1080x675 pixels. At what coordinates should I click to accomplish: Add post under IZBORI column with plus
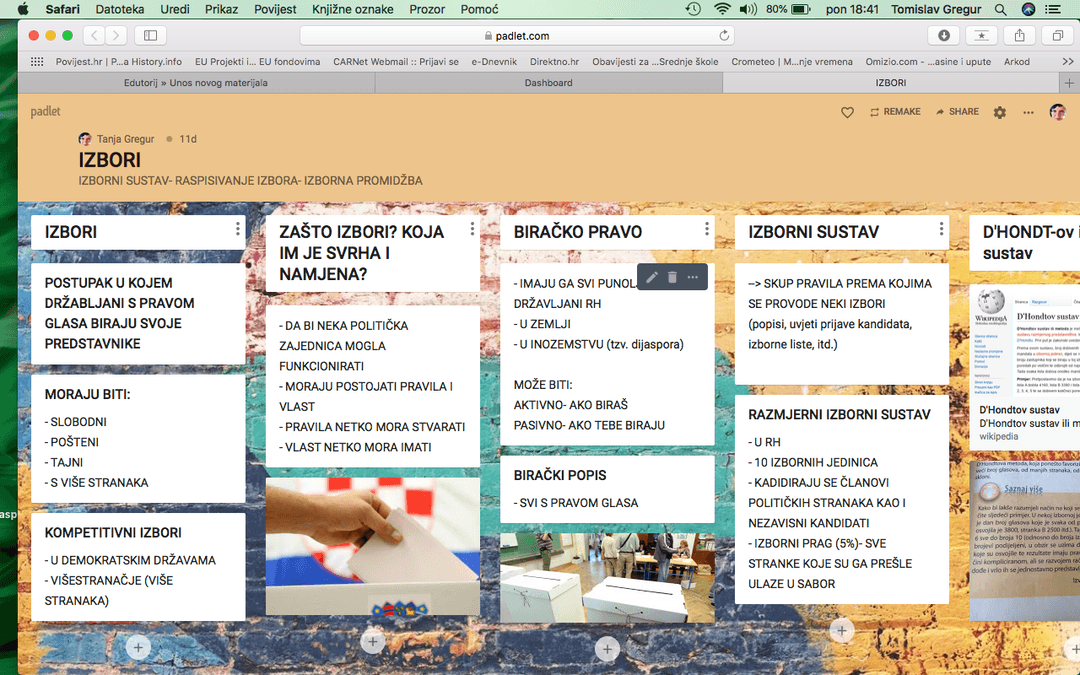coord(138,648)
